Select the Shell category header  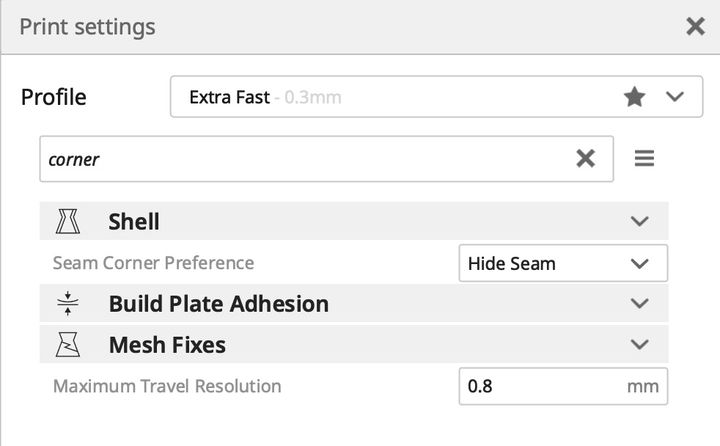point(134,221)
